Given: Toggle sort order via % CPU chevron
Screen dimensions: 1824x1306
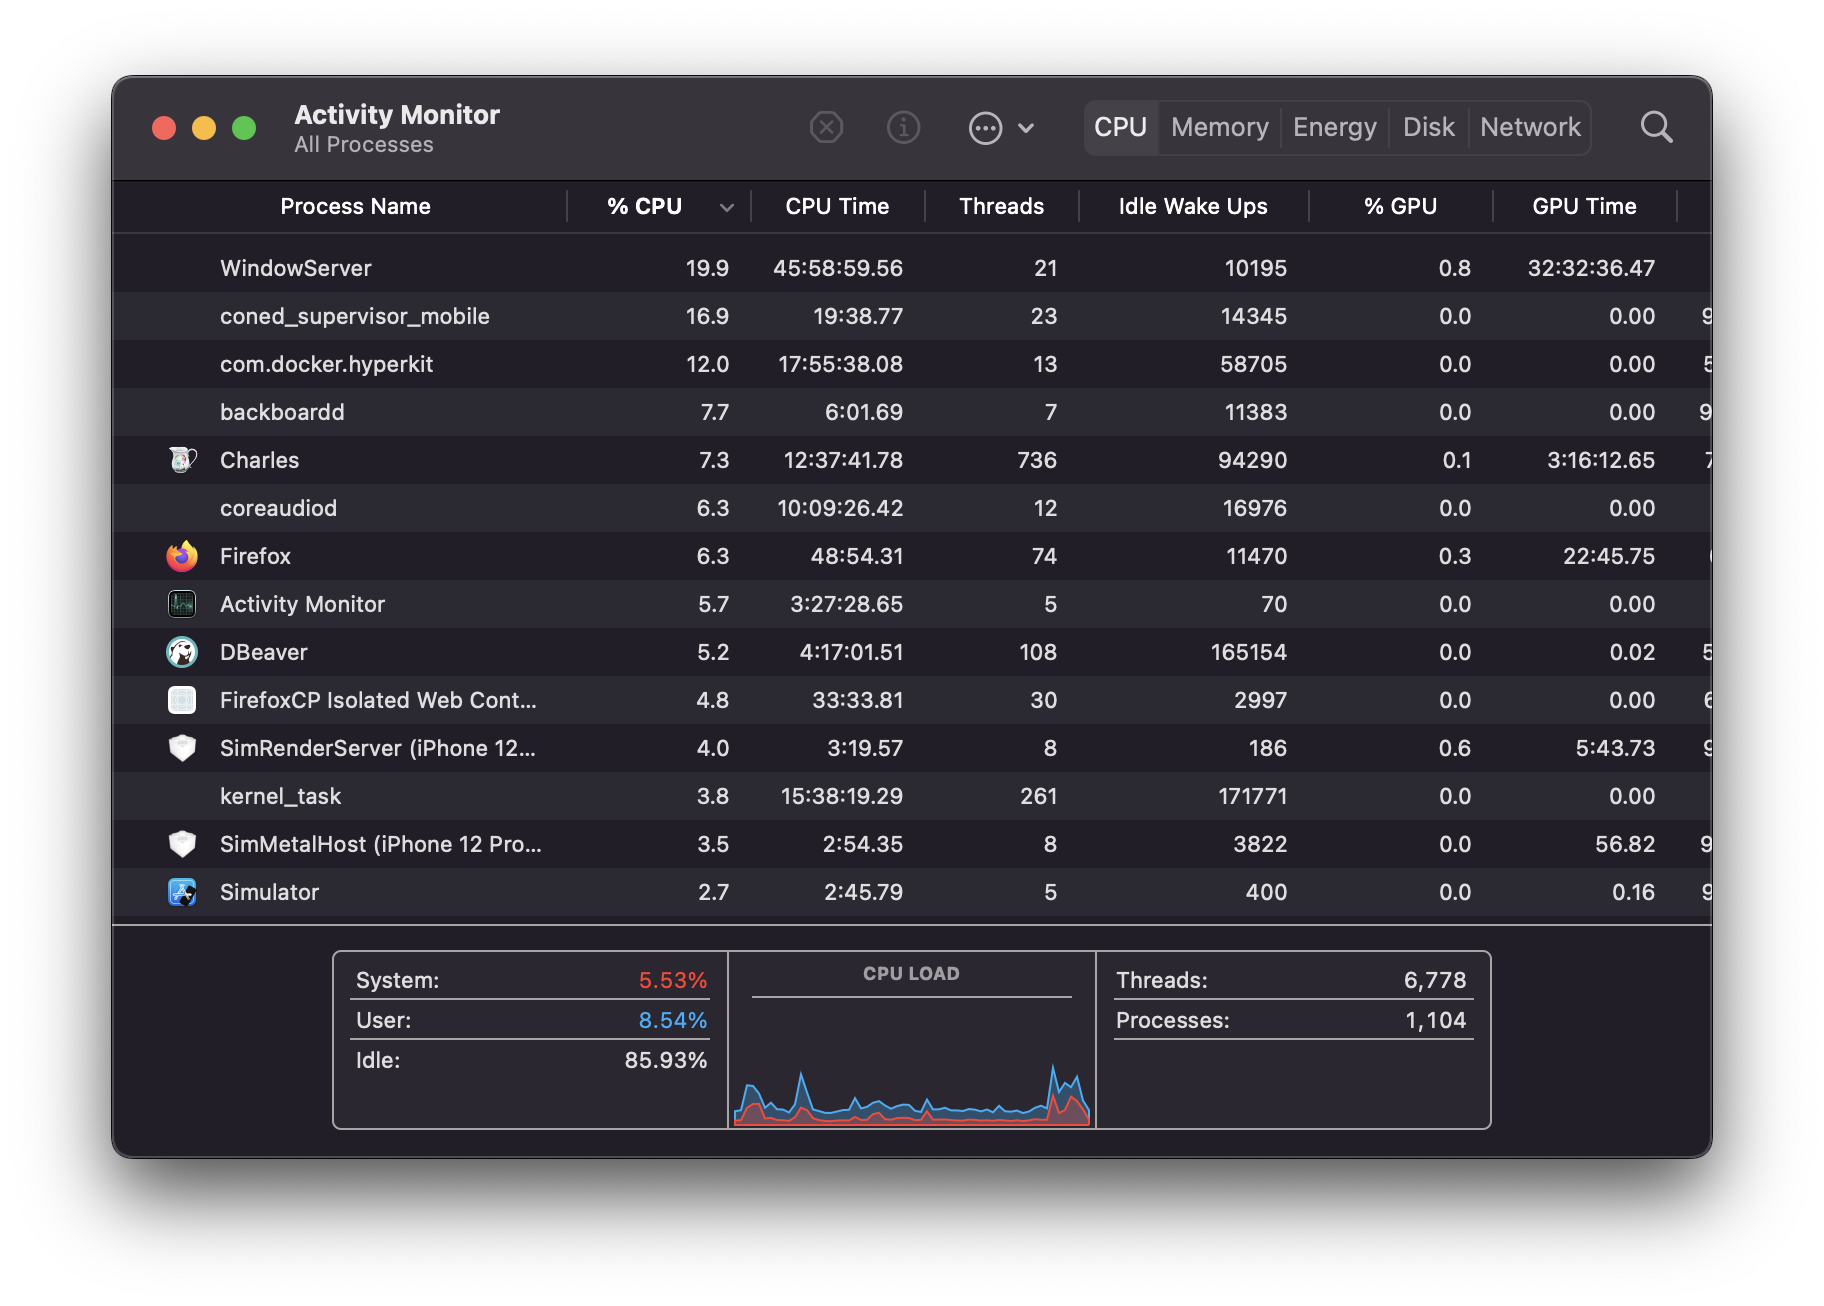Looking at the screenshot, I should point(727,207).
